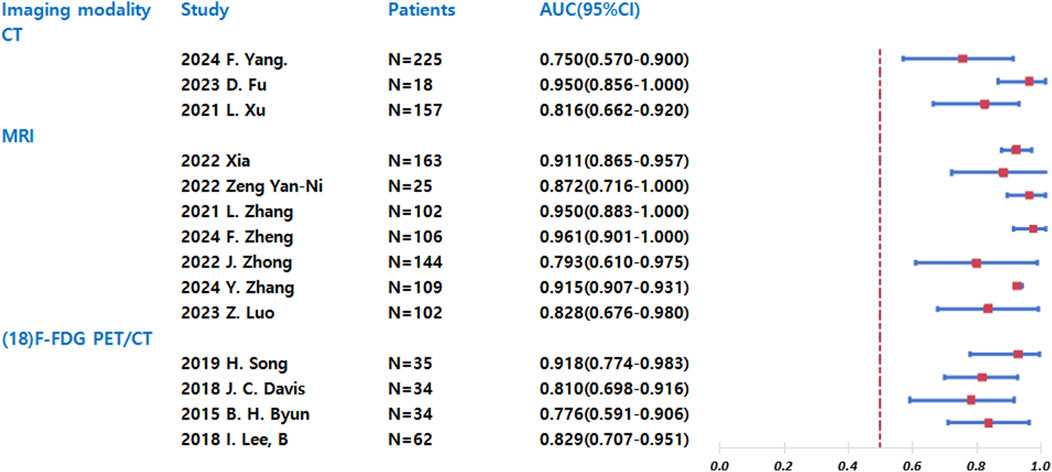Click the red marker for 2024 Y. Zhang
The height and width of the screenshot is (472, 1052).
click(1017, 286)
